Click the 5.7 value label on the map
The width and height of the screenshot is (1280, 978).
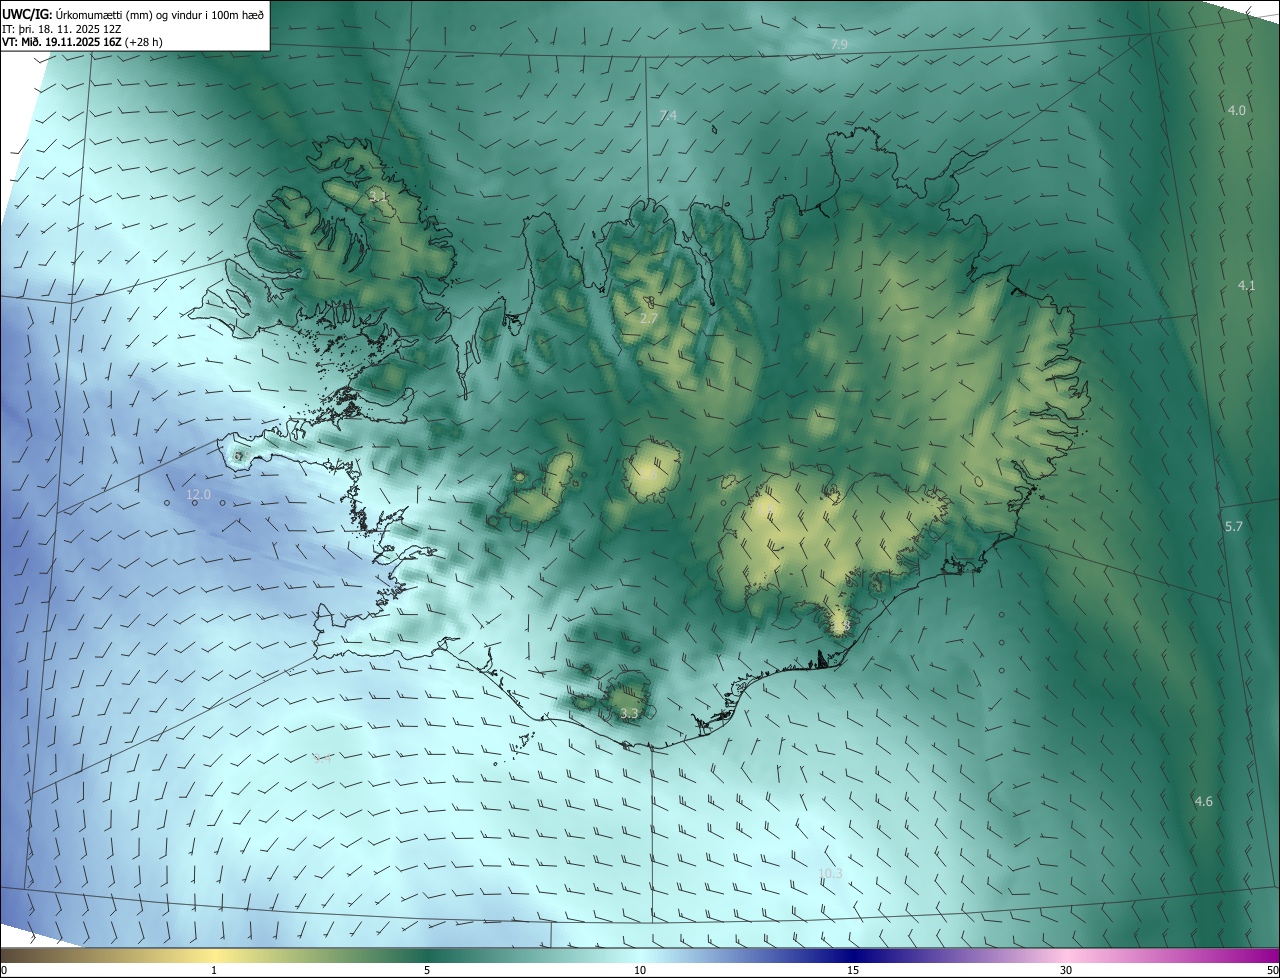point(1233,526)
